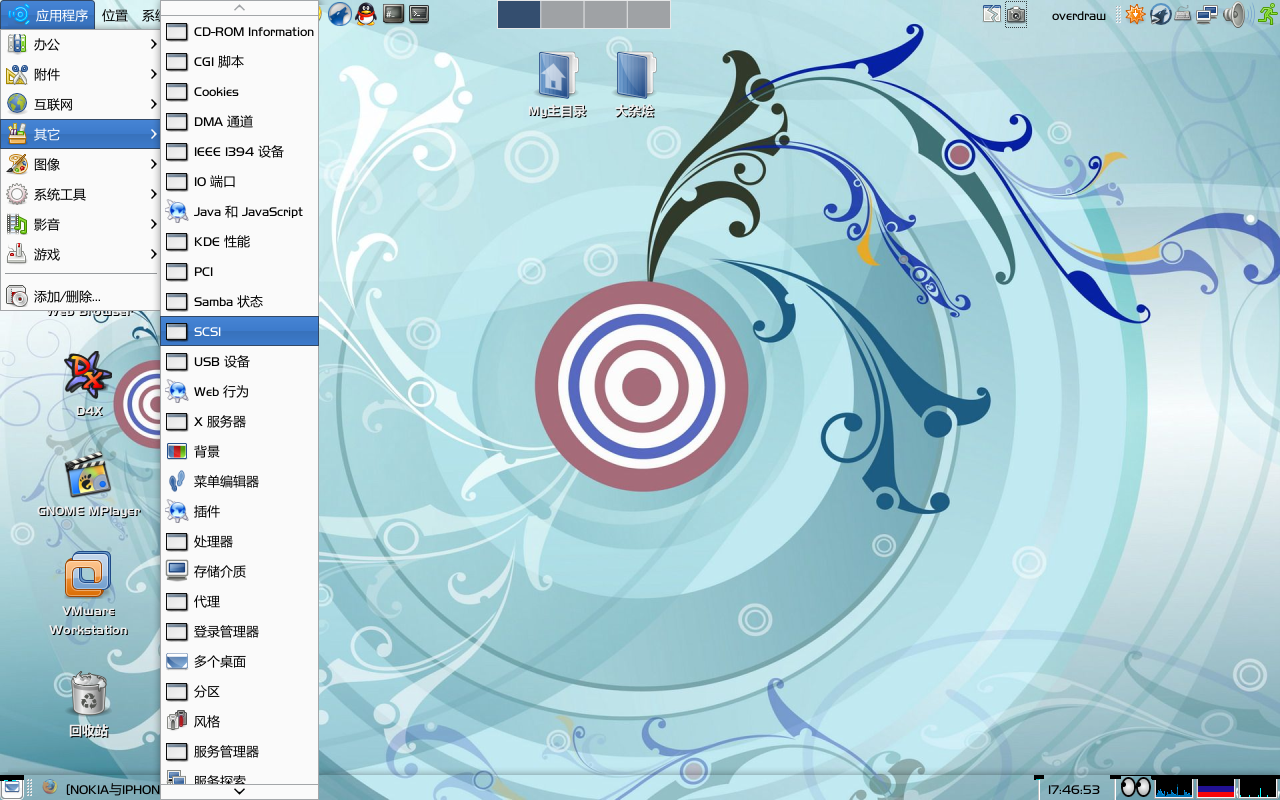Screen dimensions: 1280x800
Task: Select the SCSI menu entry
Action: click(239, 331)
